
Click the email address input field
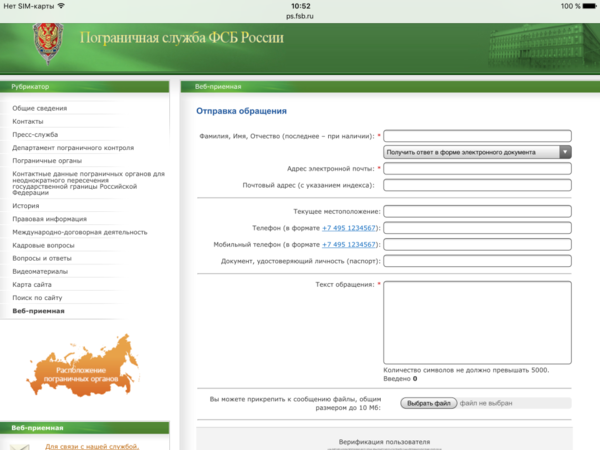(x=477, y=169)
